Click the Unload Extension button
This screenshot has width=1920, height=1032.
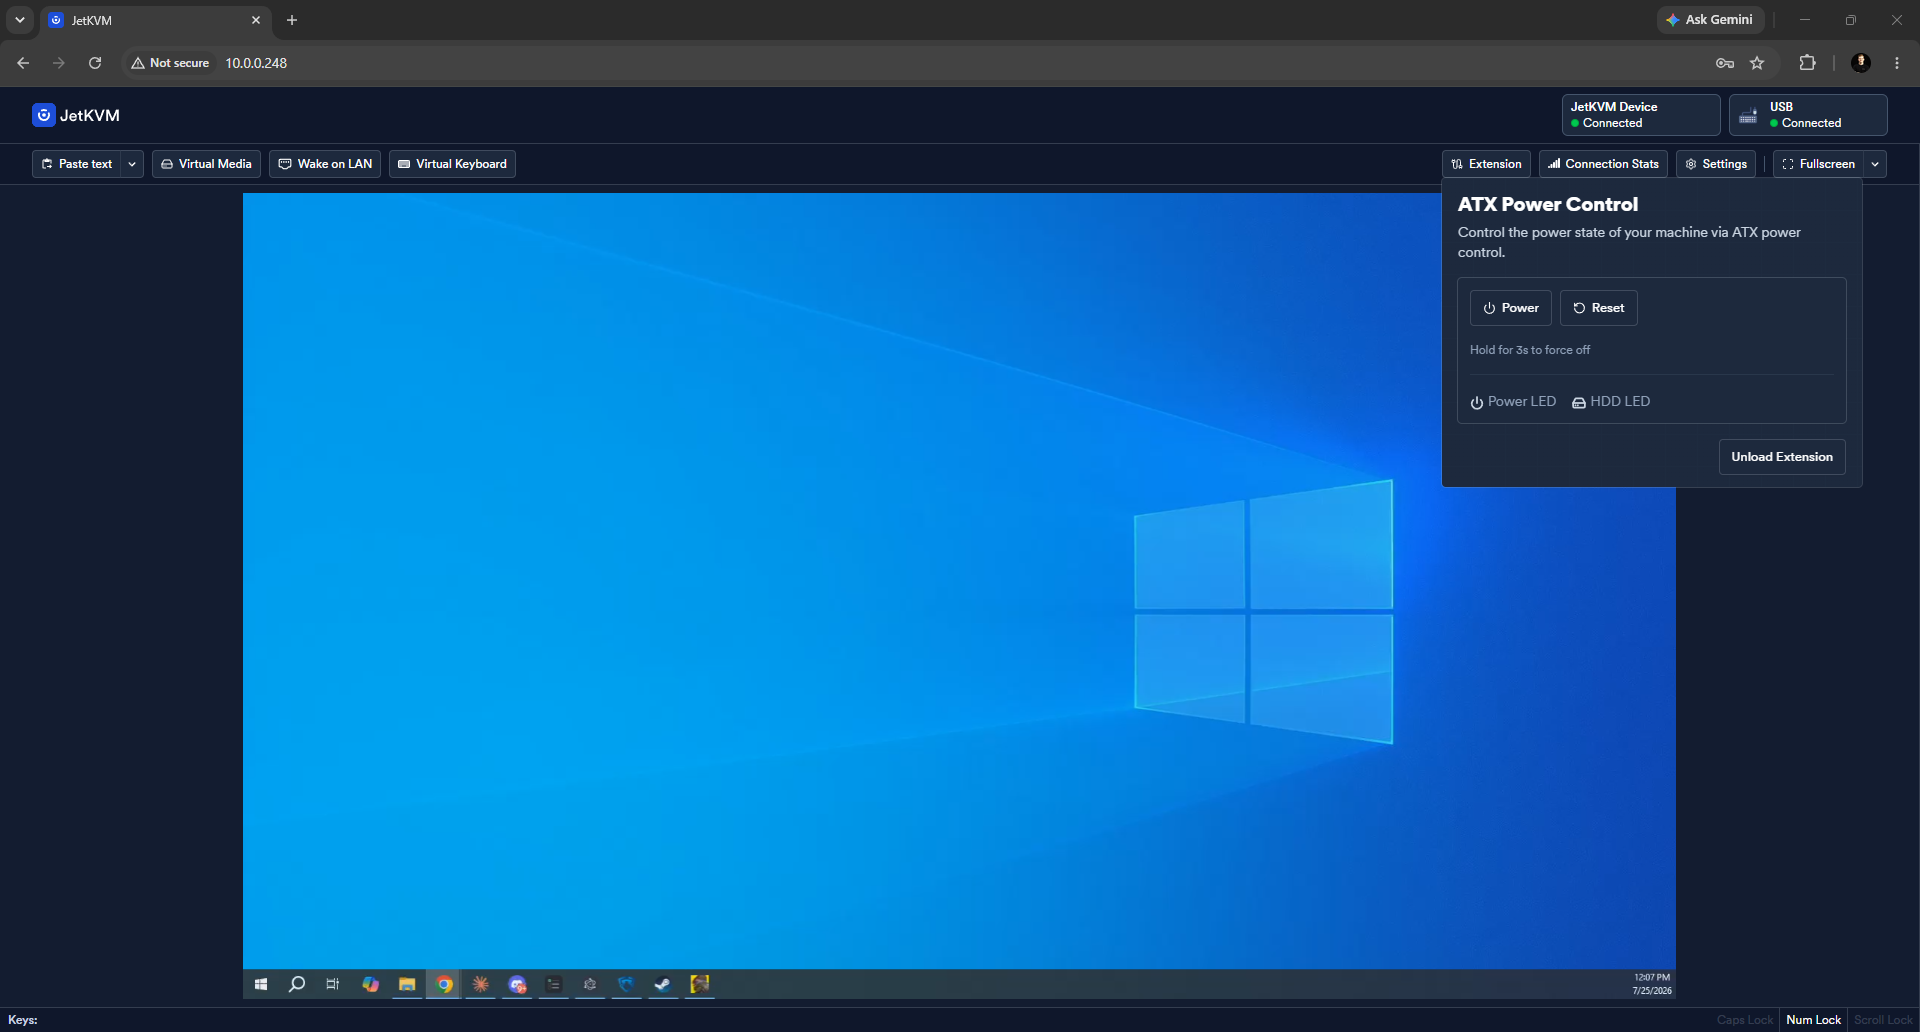point(1782,457)
